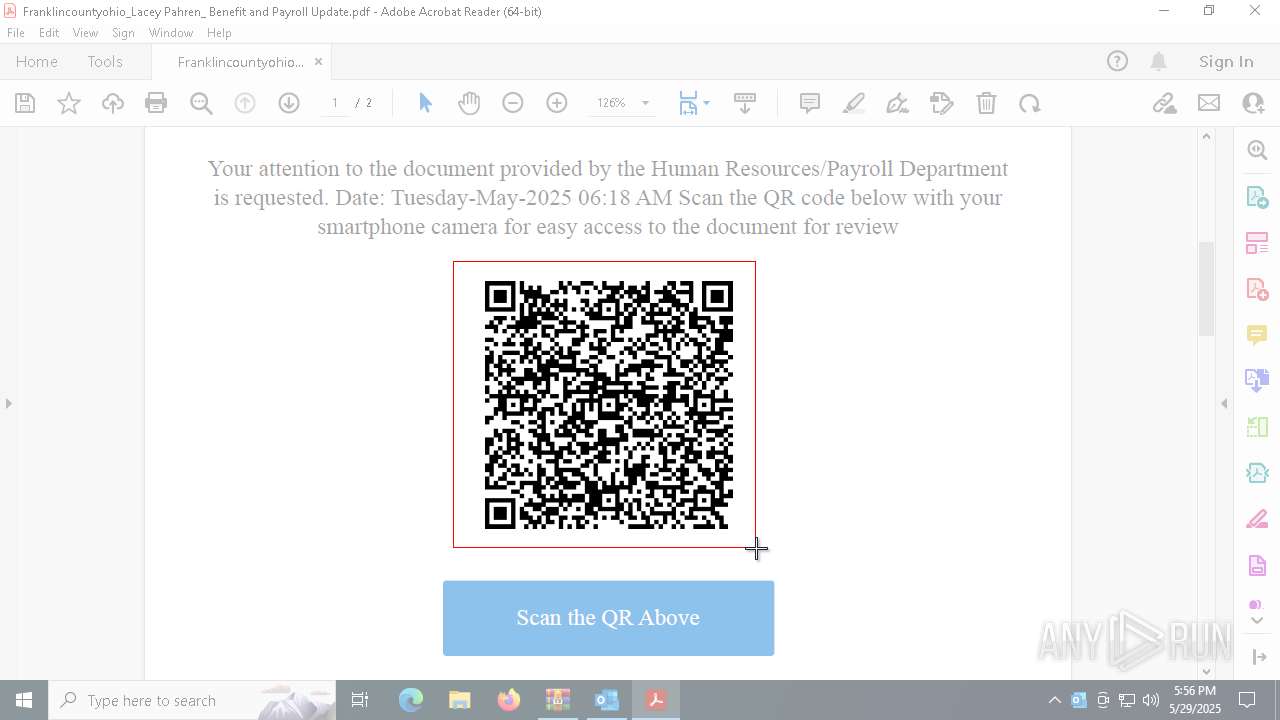Click the Save file icon
This screenshot has height=720, width=1280.
tap(25, 103)
